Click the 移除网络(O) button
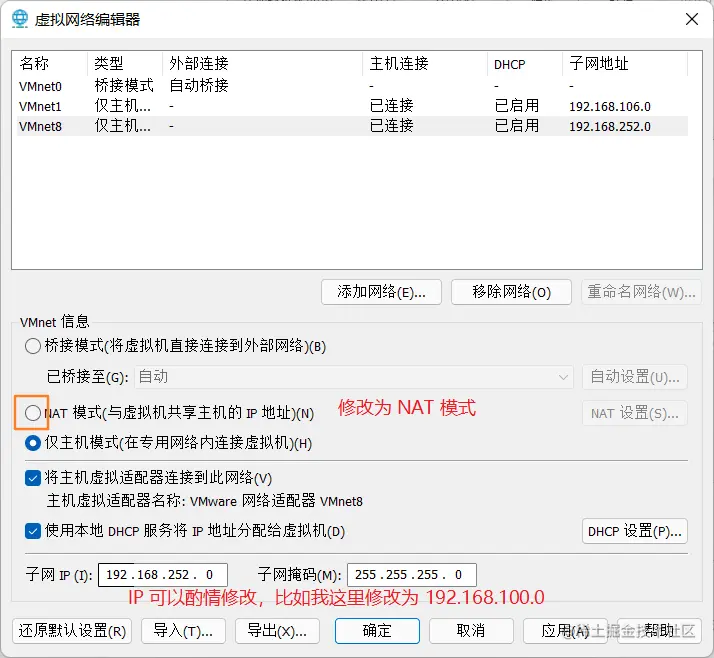This screenshot has height=658, width=714. 511,292
